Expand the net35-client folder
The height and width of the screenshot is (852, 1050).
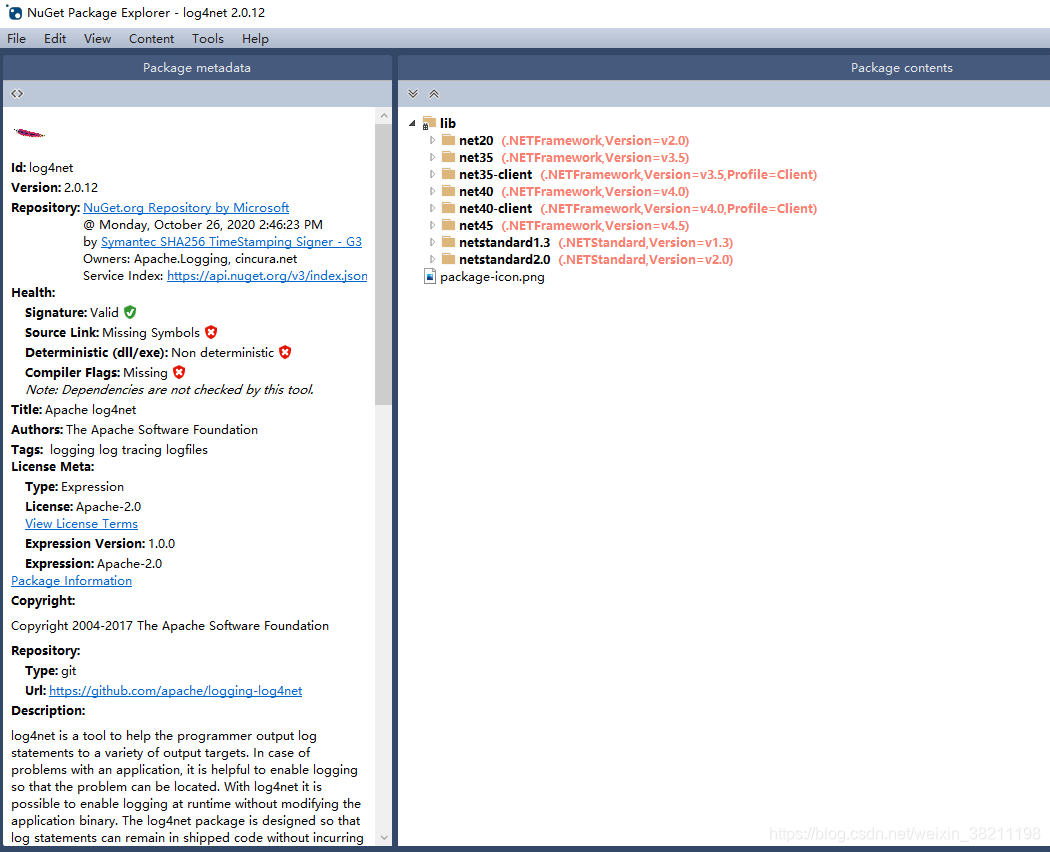tap(432, 174)
